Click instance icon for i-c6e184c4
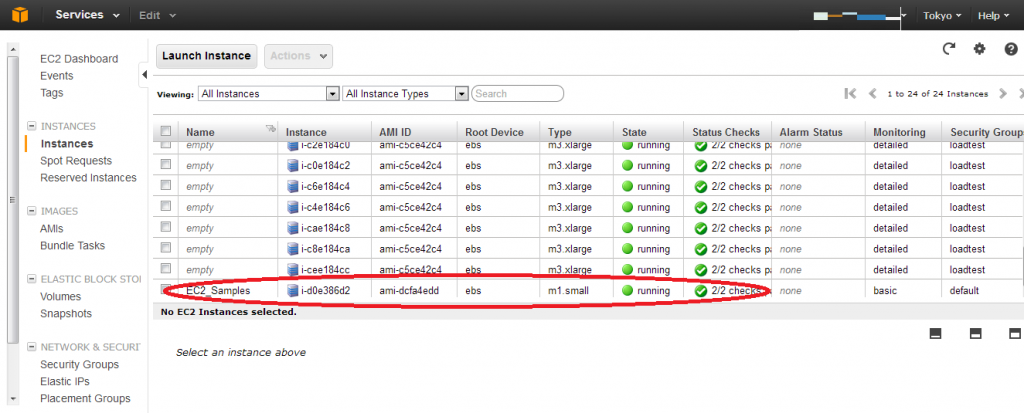 click(293, 186)
